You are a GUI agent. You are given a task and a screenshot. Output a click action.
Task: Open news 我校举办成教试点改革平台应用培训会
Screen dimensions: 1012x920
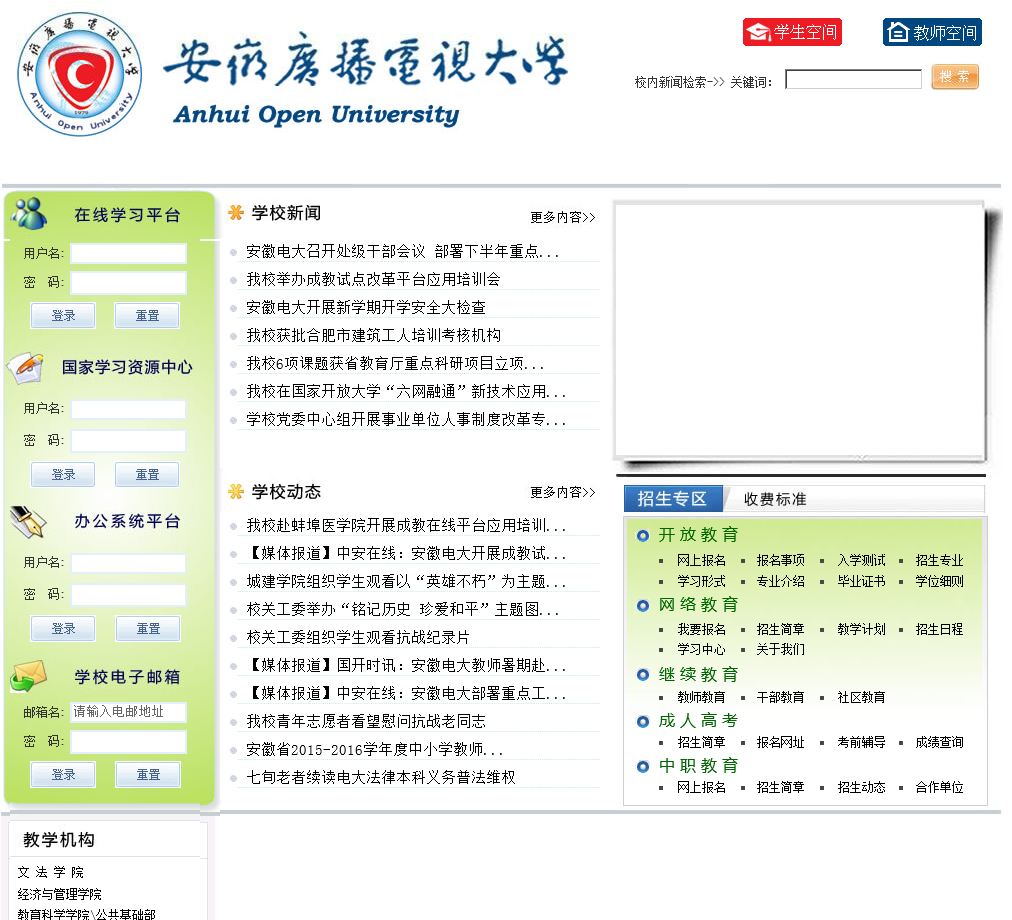373,279
